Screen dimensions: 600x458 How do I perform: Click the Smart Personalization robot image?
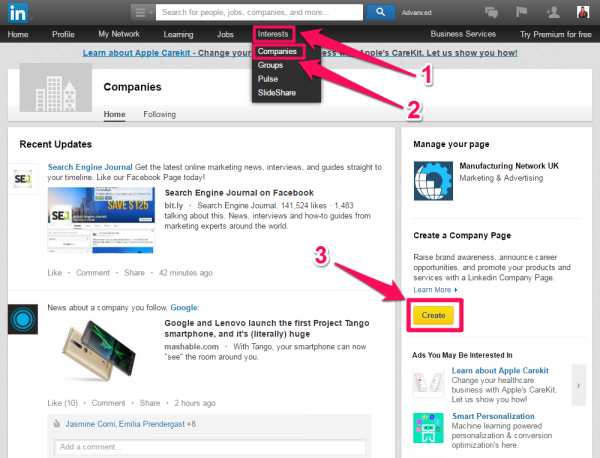[428, 428]
